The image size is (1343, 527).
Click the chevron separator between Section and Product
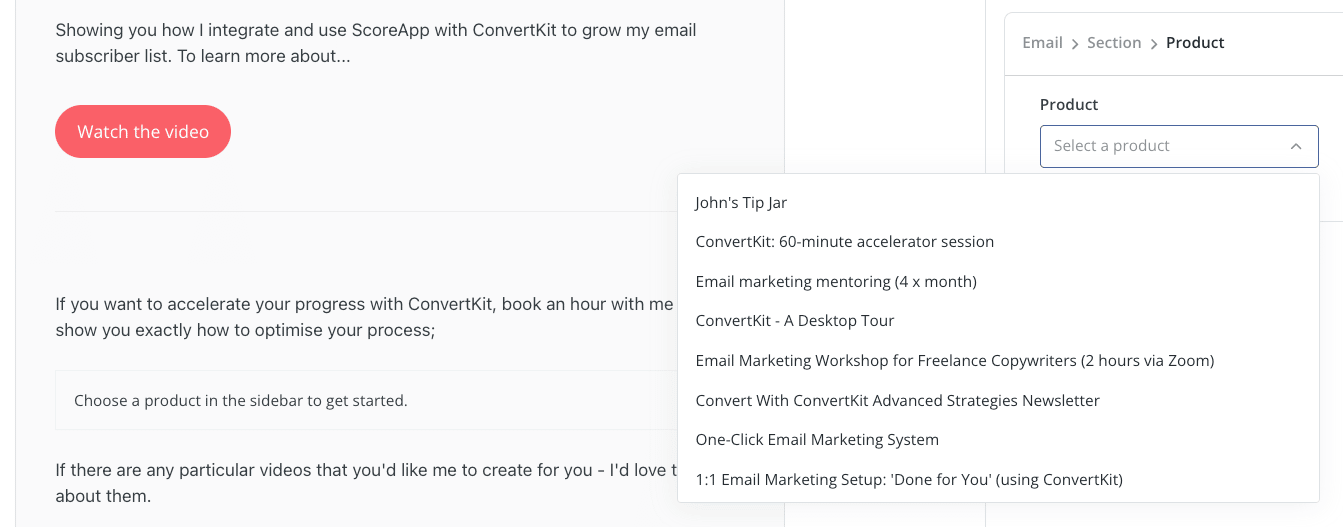pyautogui.click(x=1154, y=43)
